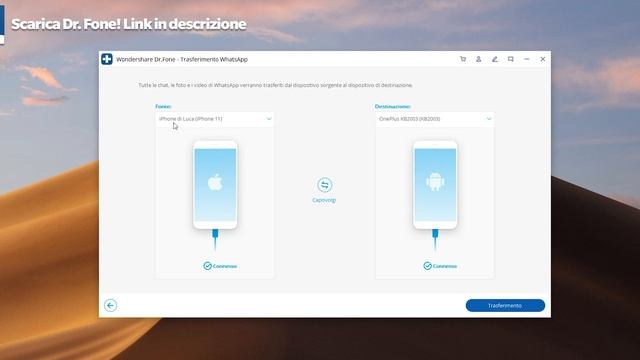
Task: Close the Dr.Fone window
Action: point(543,59)
